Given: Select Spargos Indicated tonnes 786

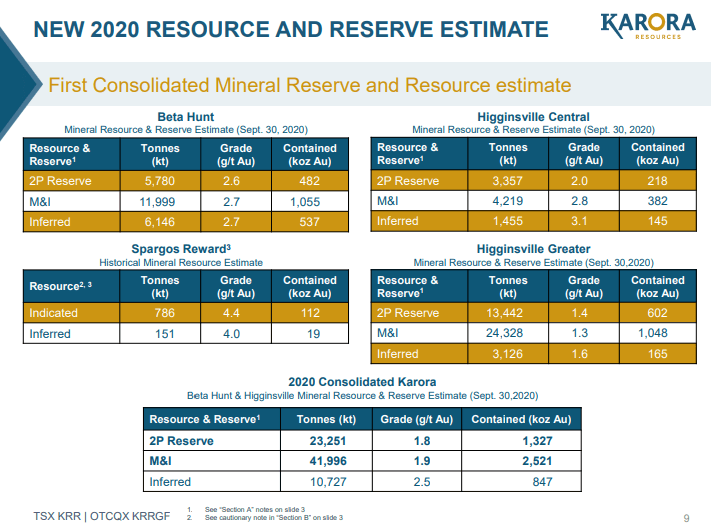Looking at the screenshot, I should [x=164, y=313].
